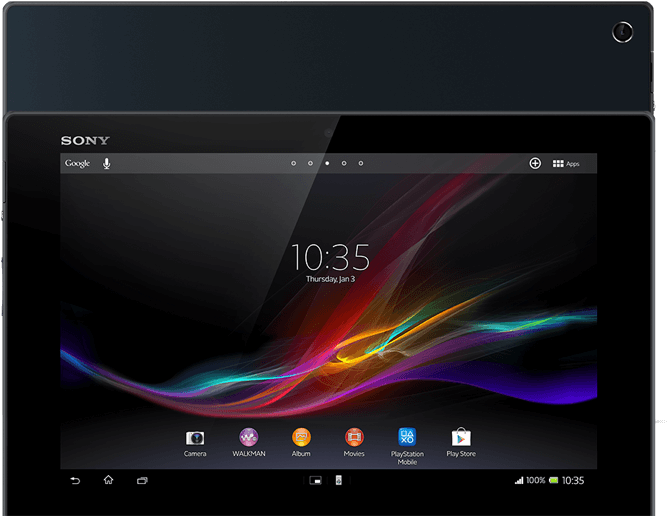
Task: Tap the green battery icon
Action: (x=553, y=480)
